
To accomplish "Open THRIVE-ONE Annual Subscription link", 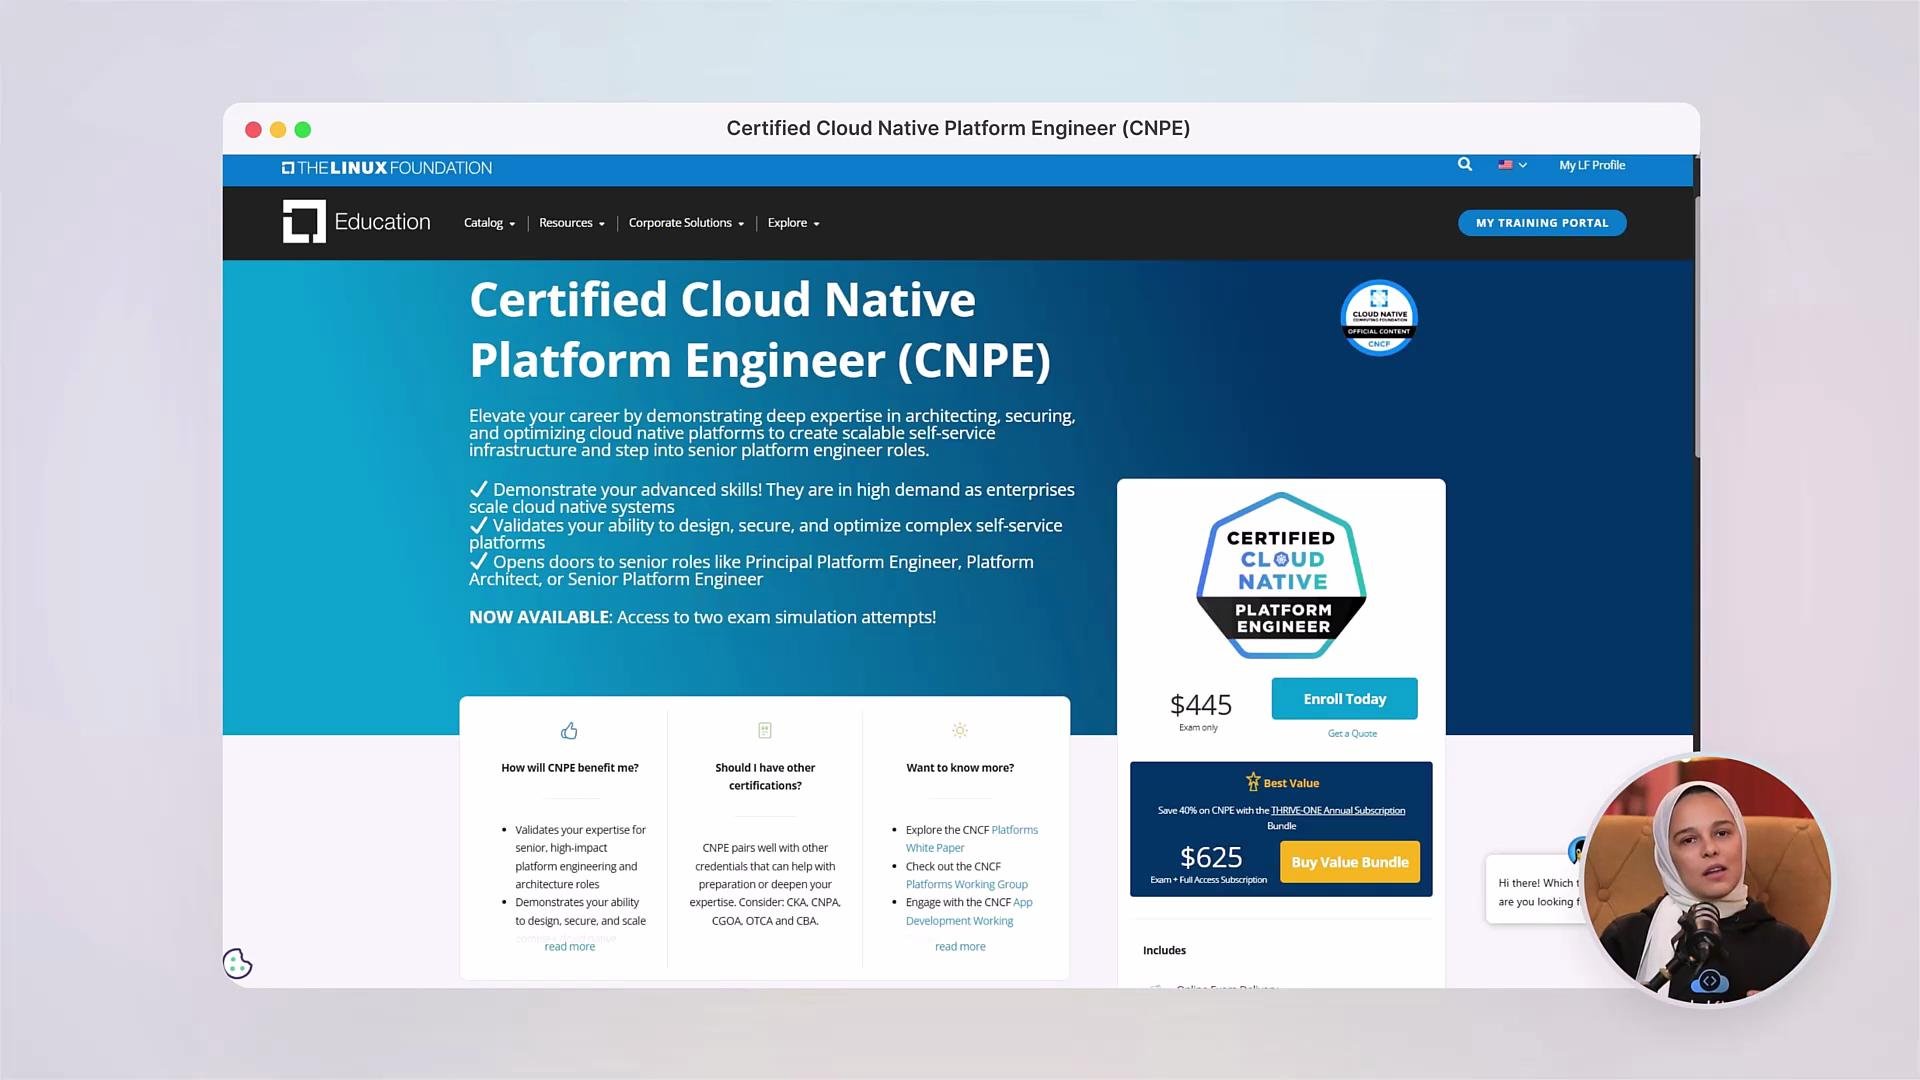I will pos(1338,811).
